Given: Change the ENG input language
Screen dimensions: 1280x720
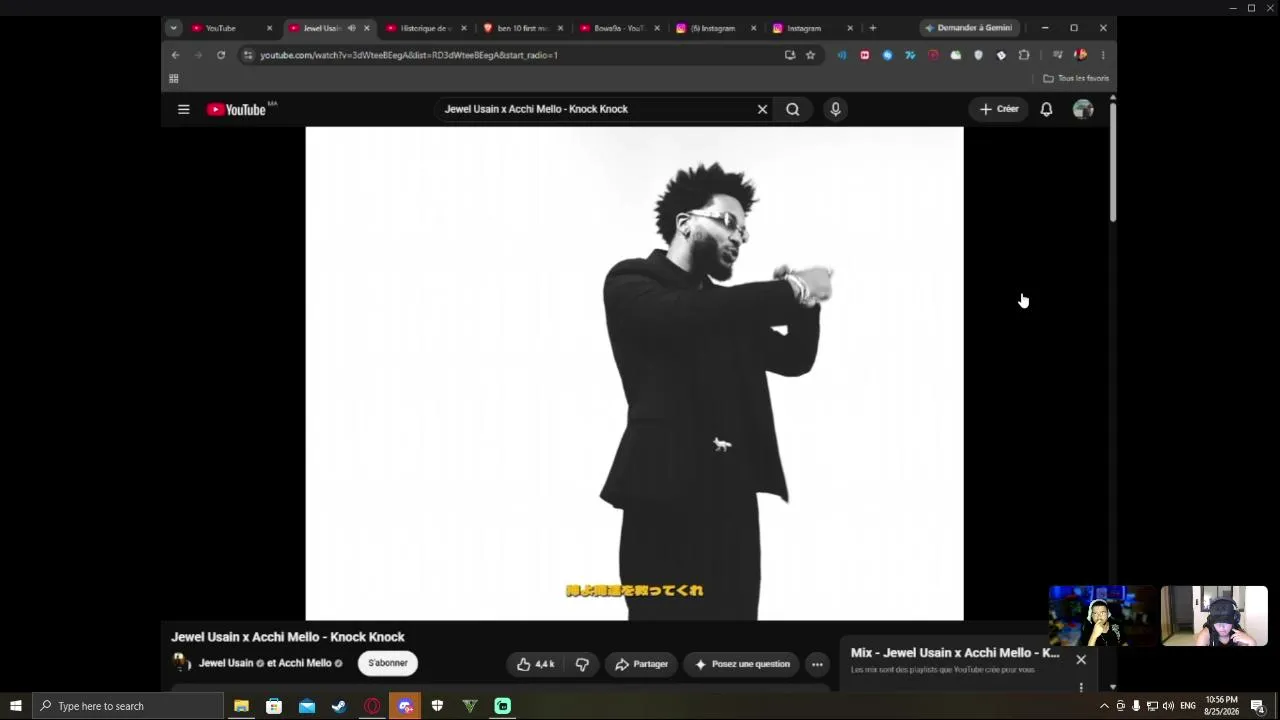Looking at the screenshot, I should coord(1188,706).
